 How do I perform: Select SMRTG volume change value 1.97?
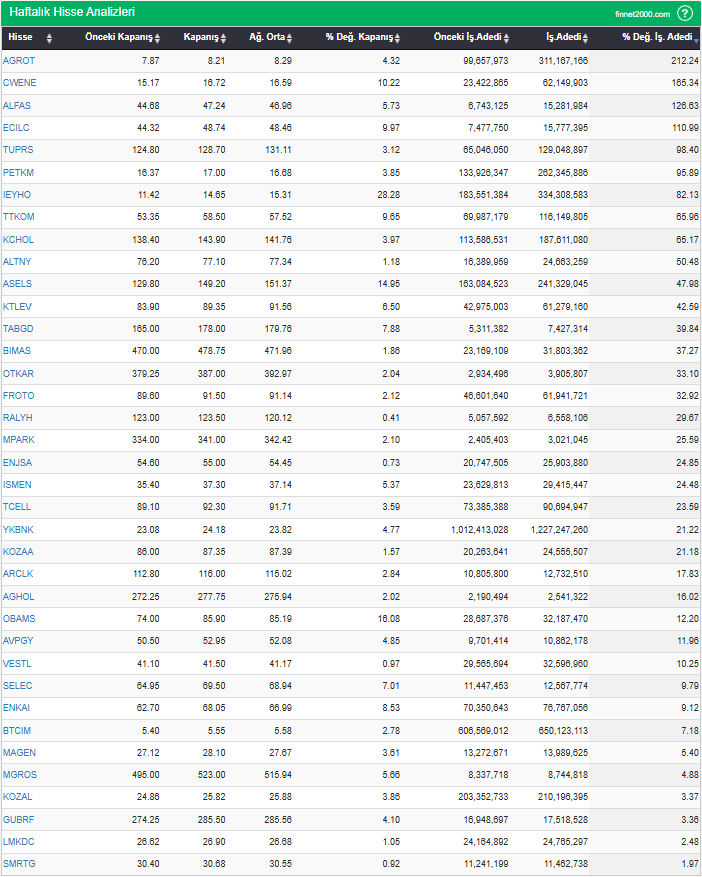pyautogui.click(x=690, y=864)
